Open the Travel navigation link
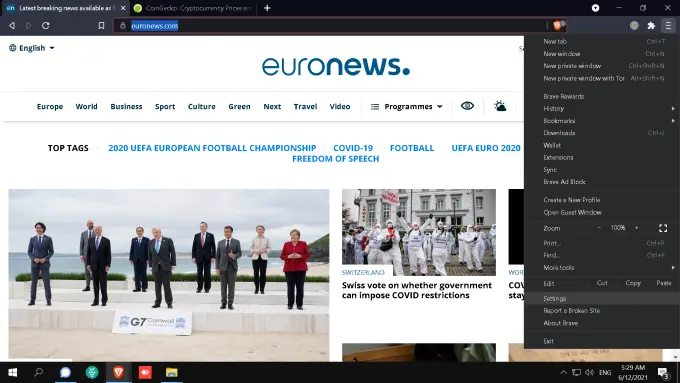The image size is (680, 383). tap(305, 106)
